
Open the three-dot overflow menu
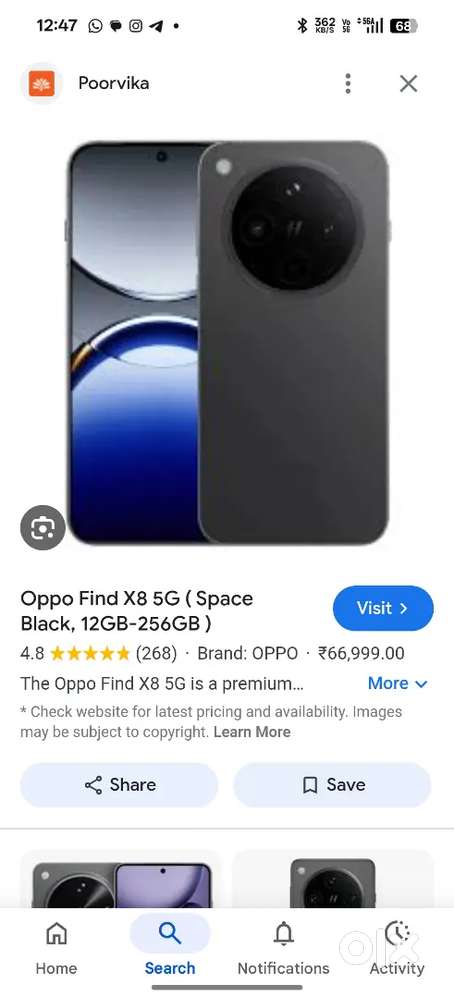click(348, 83)
